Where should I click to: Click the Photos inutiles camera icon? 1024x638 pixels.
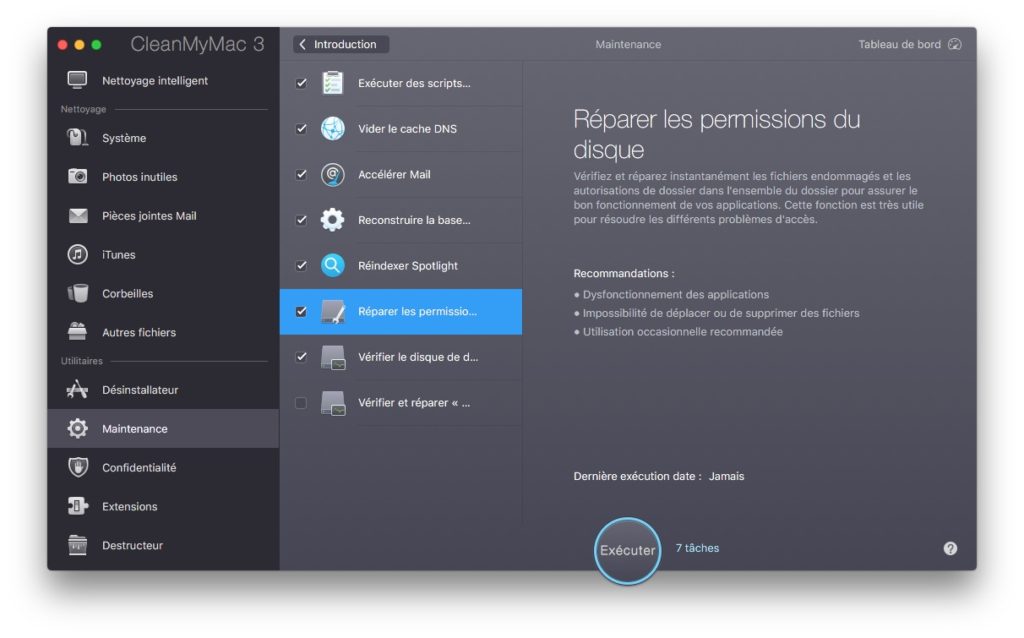(77, 176)
